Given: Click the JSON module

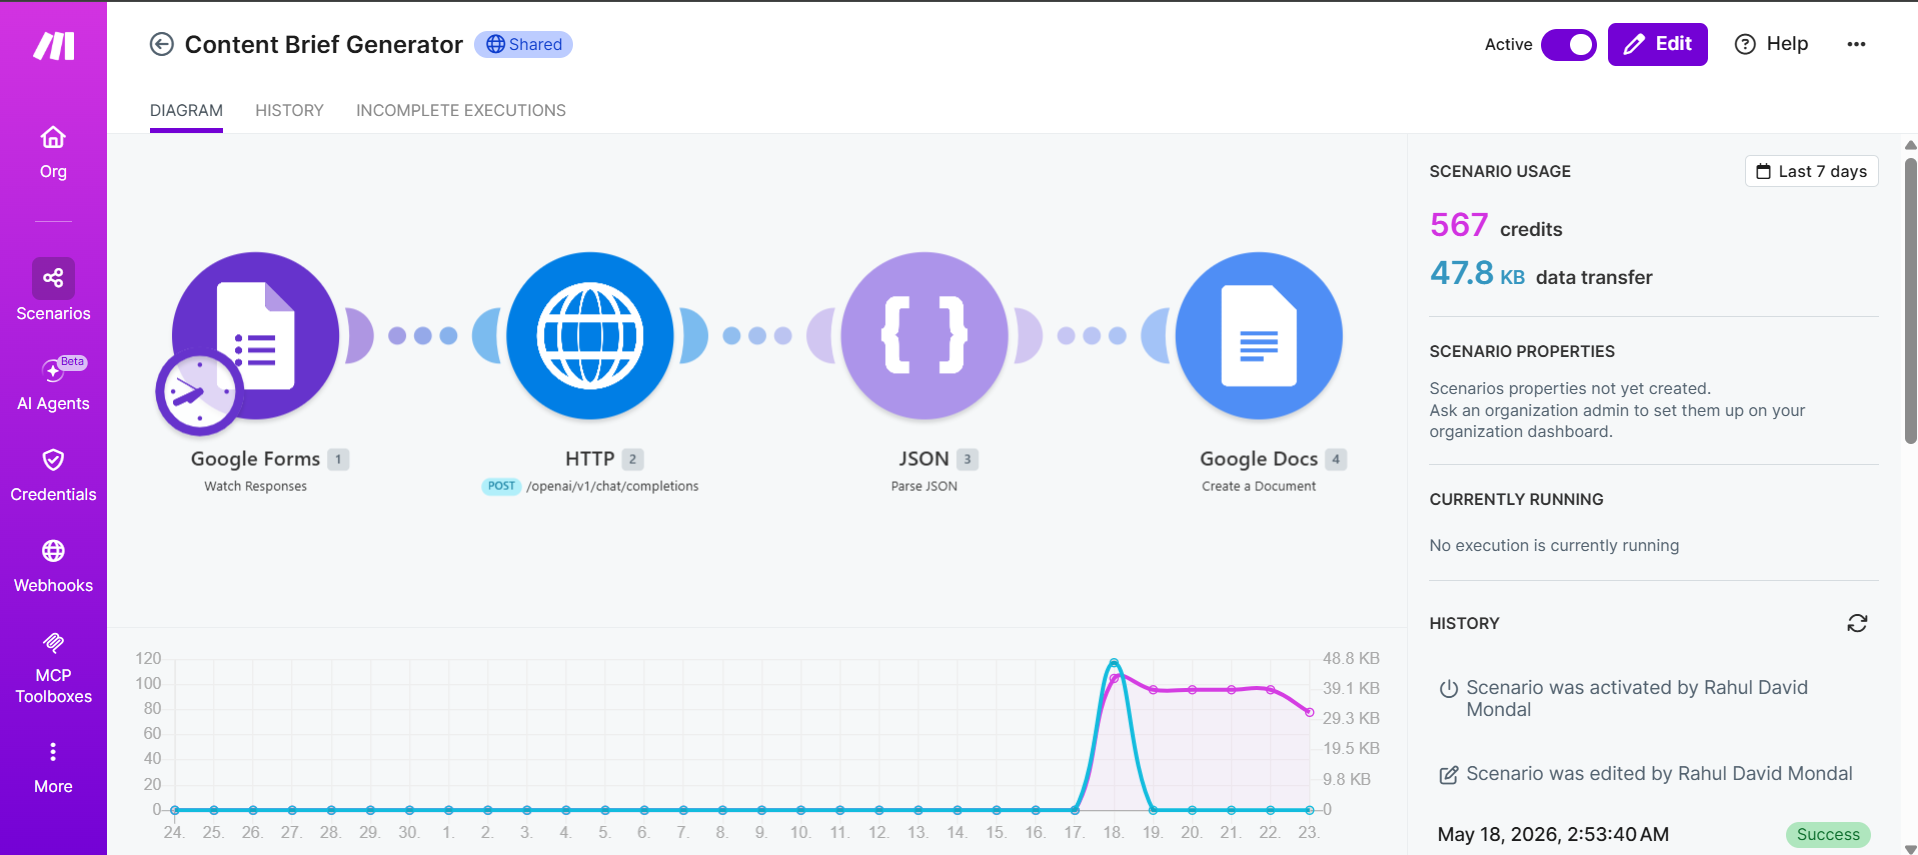Looking at the screenshot, I should click(x=924, y=336).
